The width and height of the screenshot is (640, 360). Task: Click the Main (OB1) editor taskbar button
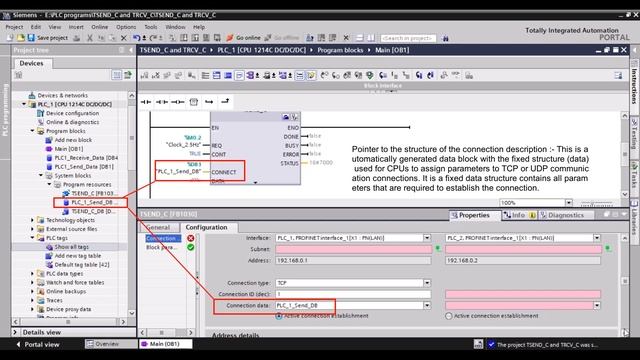pyautogui.click(x=165, y=344)
